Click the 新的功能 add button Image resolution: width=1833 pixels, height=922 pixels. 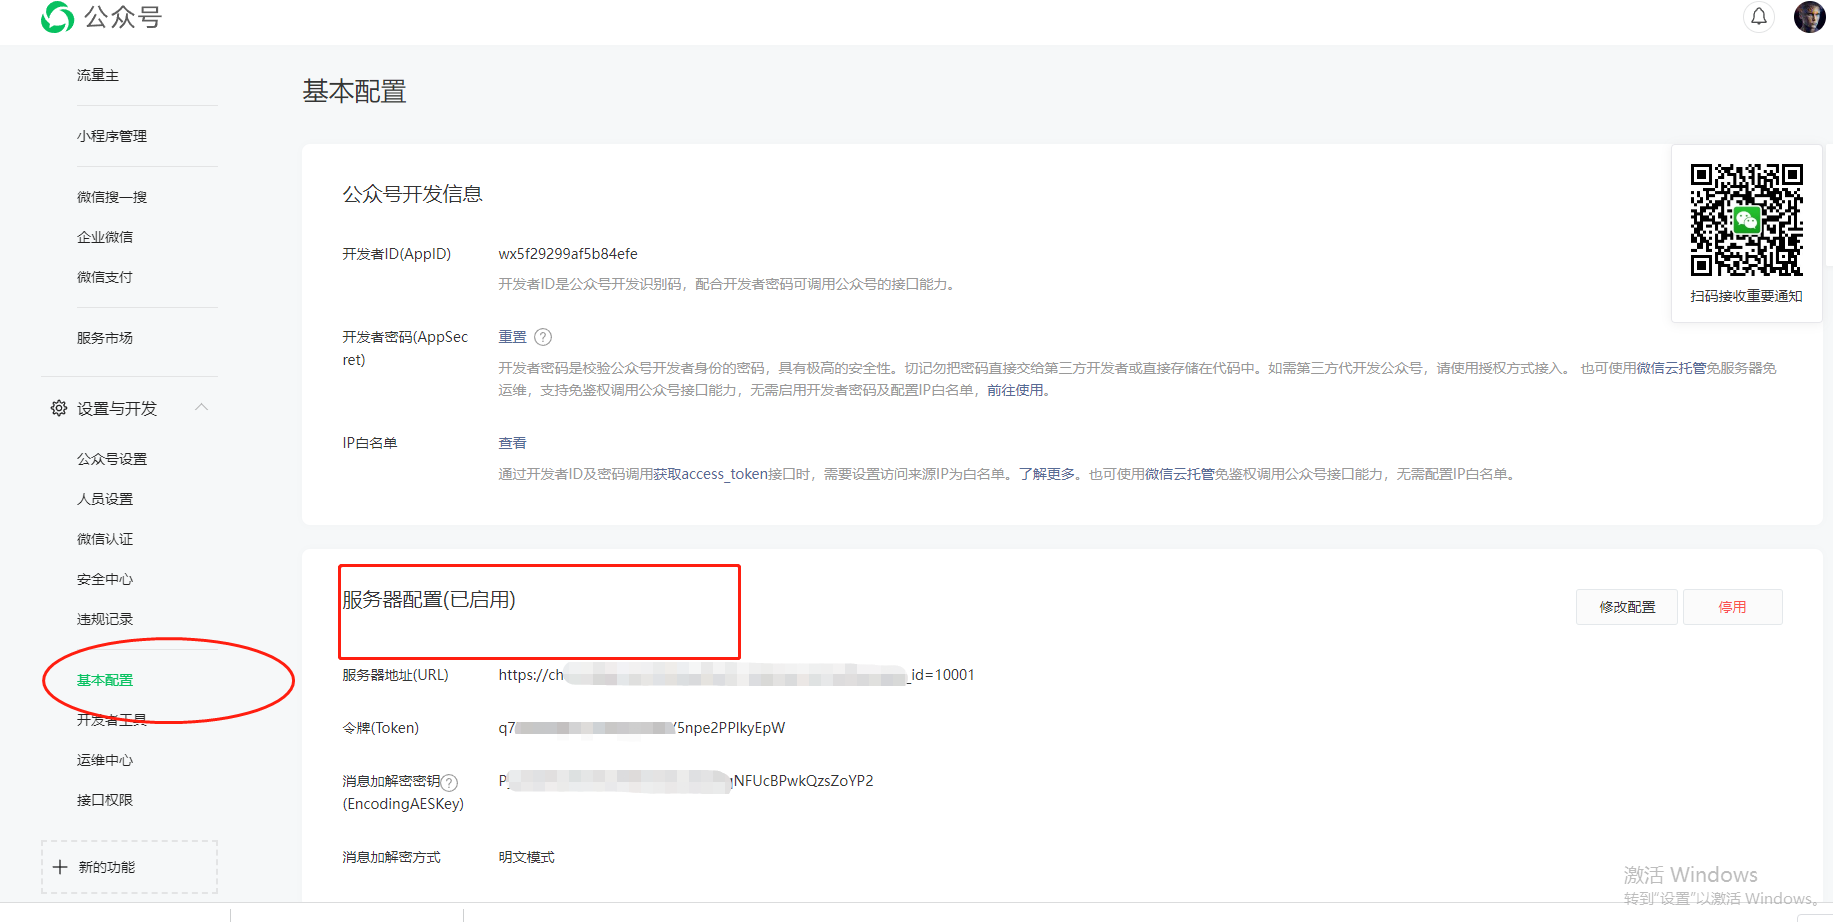[129, 867]
